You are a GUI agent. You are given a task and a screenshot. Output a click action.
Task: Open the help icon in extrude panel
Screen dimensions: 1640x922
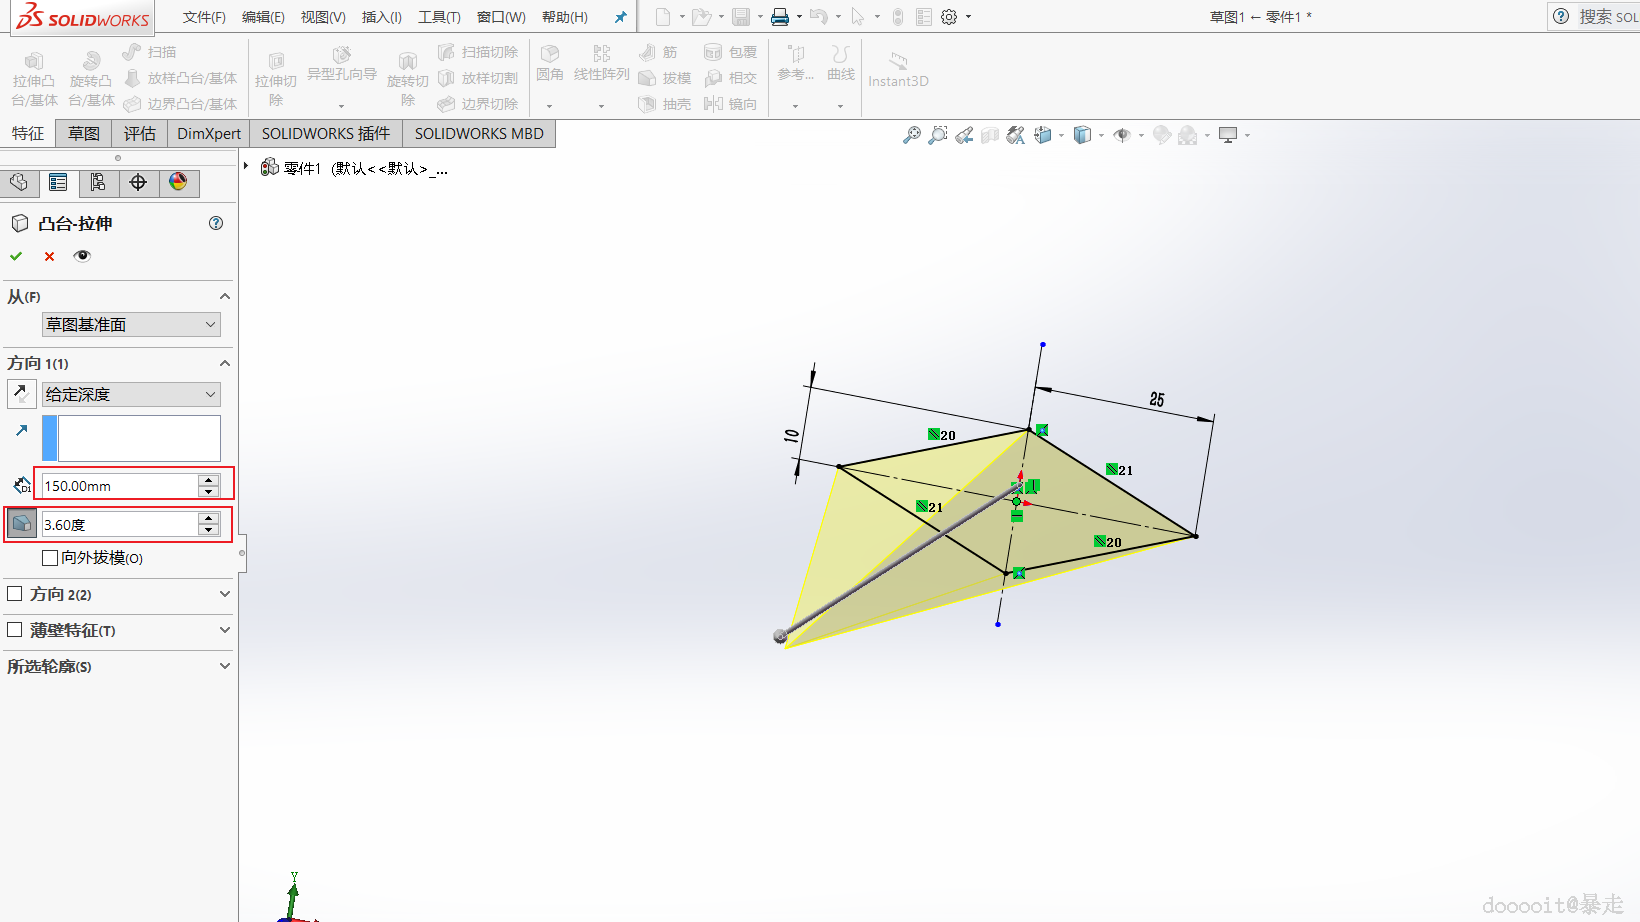click(x=216, y=223)
